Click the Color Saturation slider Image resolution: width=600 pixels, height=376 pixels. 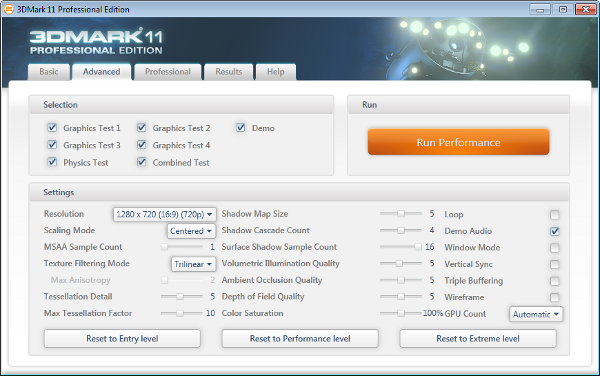(401, 313)
